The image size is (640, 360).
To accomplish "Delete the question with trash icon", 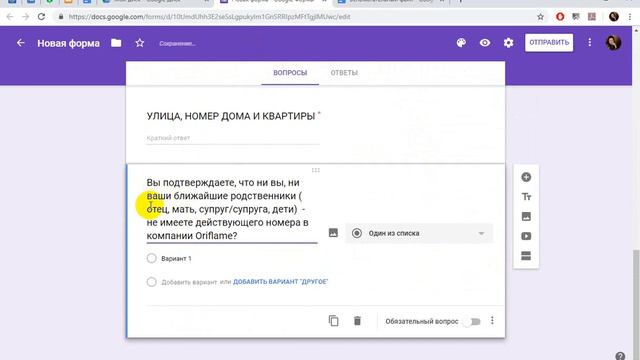I will (357, 321).
